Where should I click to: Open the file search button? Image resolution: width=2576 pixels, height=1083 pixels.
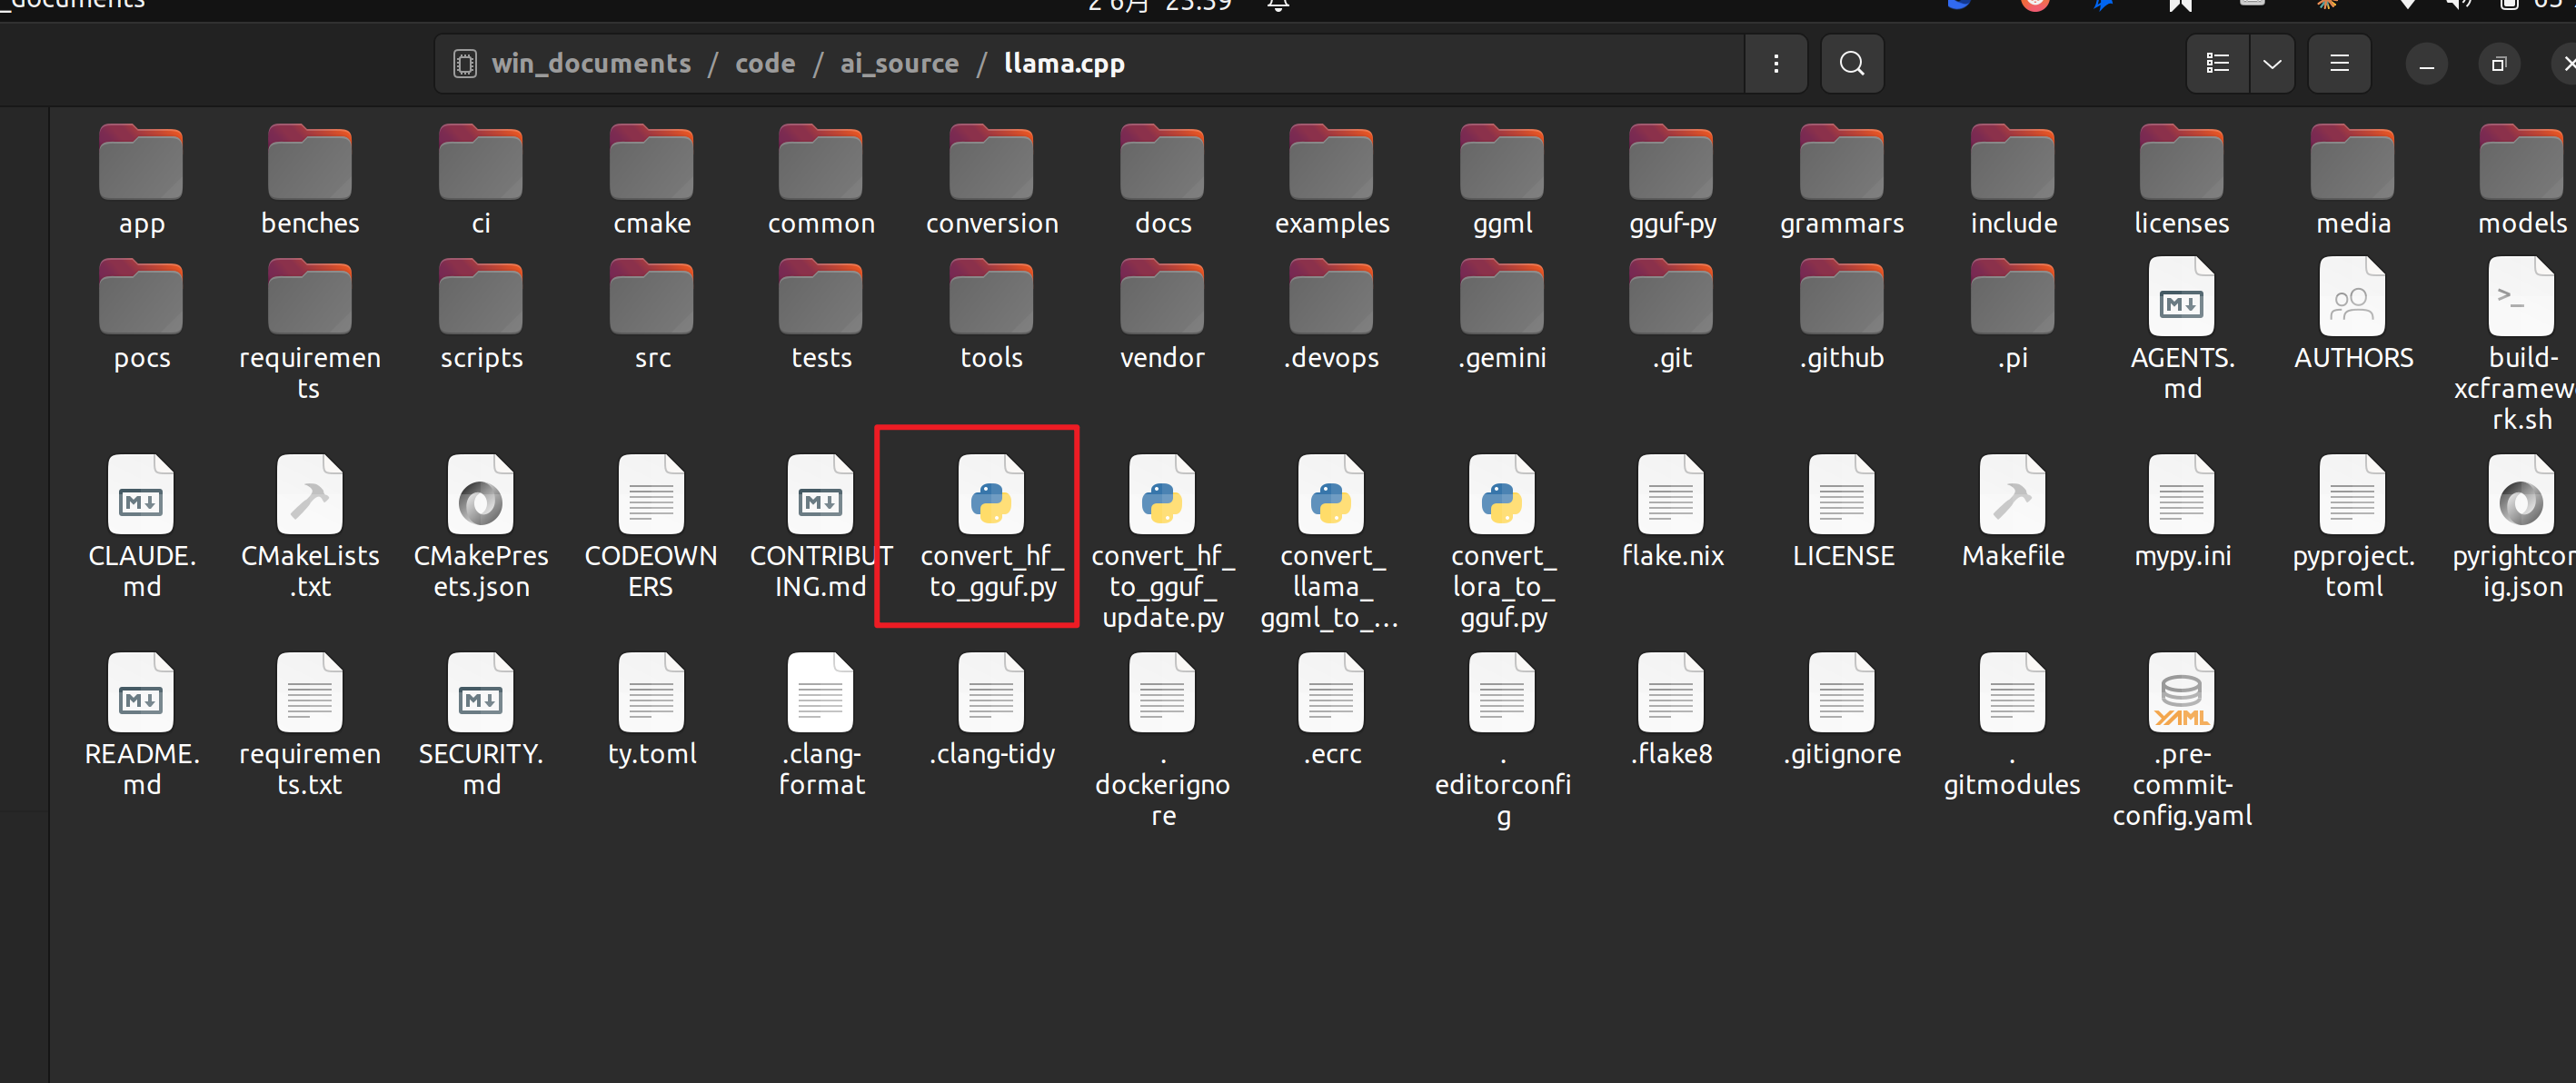coord(1852,63)
